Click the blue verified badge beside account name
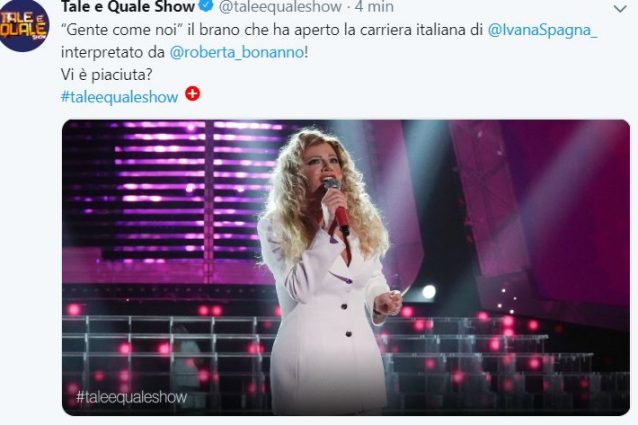Image resolution: width=638 pixels, height=425 pixels. pos(206,6)
